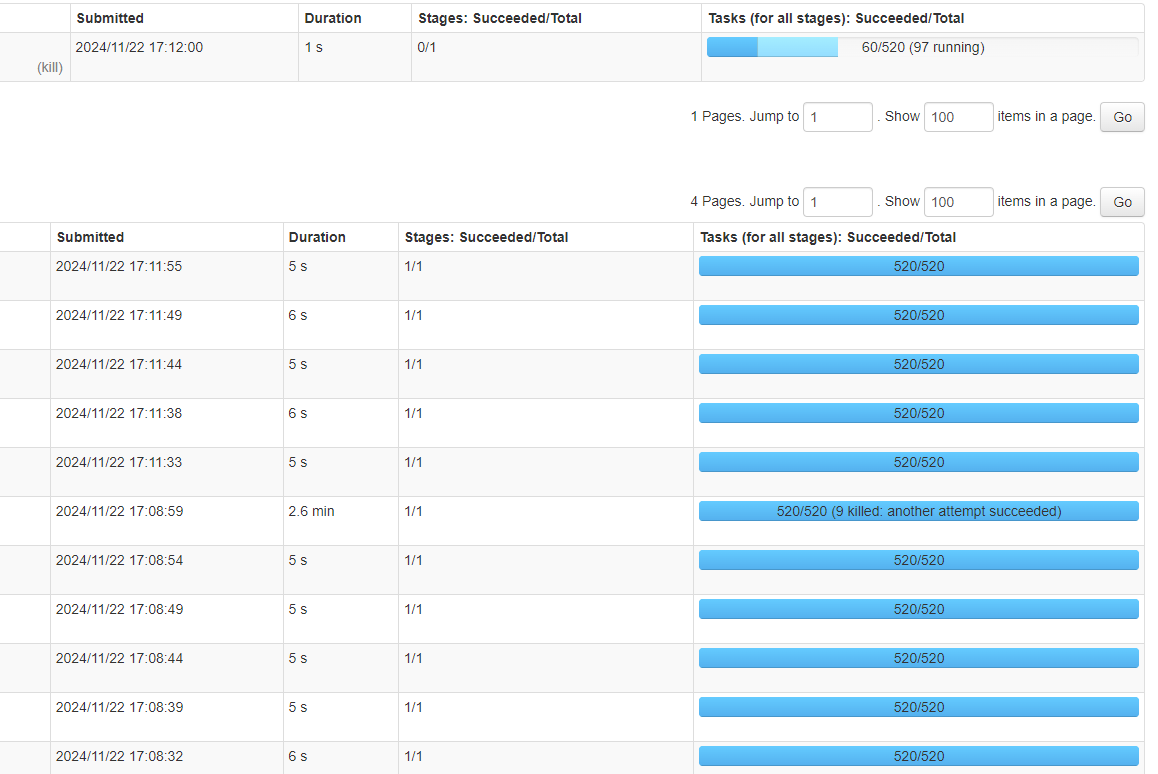
Task: Click progress bar of job submitted 17:08:32
Action: 918,756
